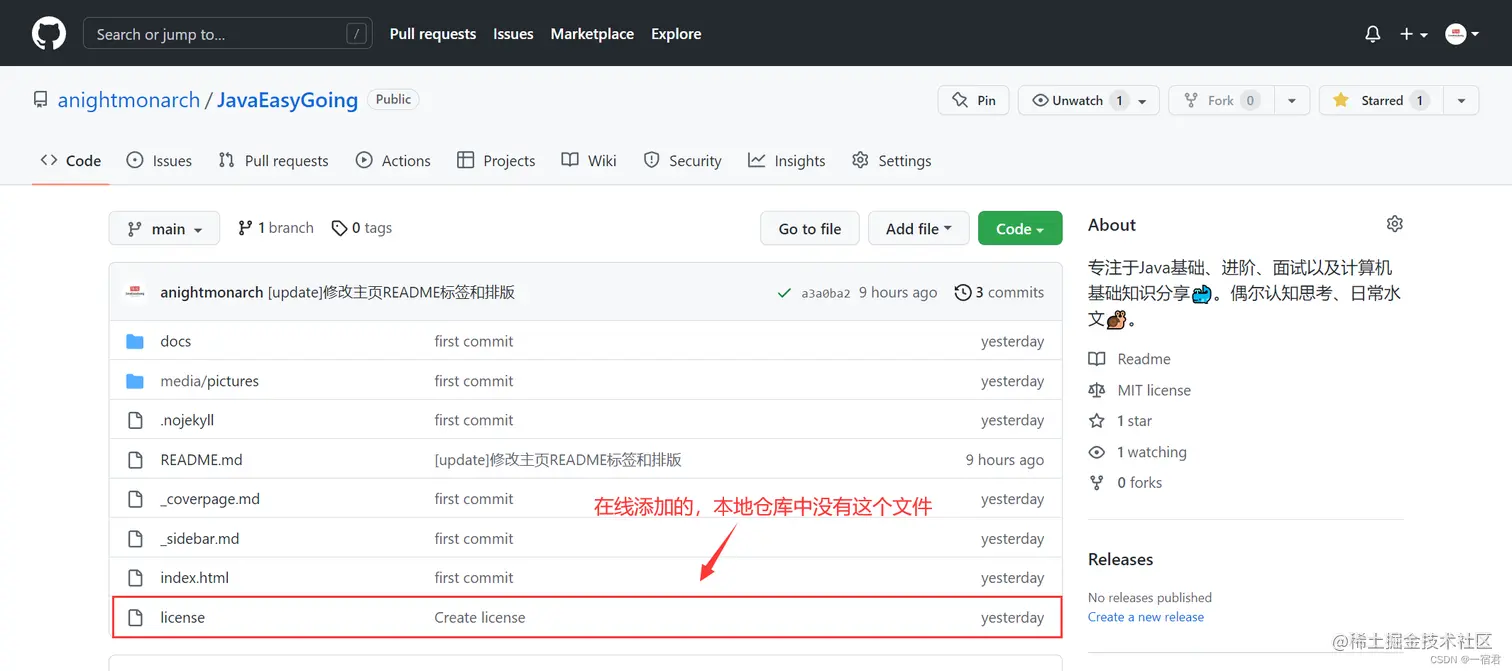
Task: Open the JavaEasyGoing repository link
Action: coord(287,100)
